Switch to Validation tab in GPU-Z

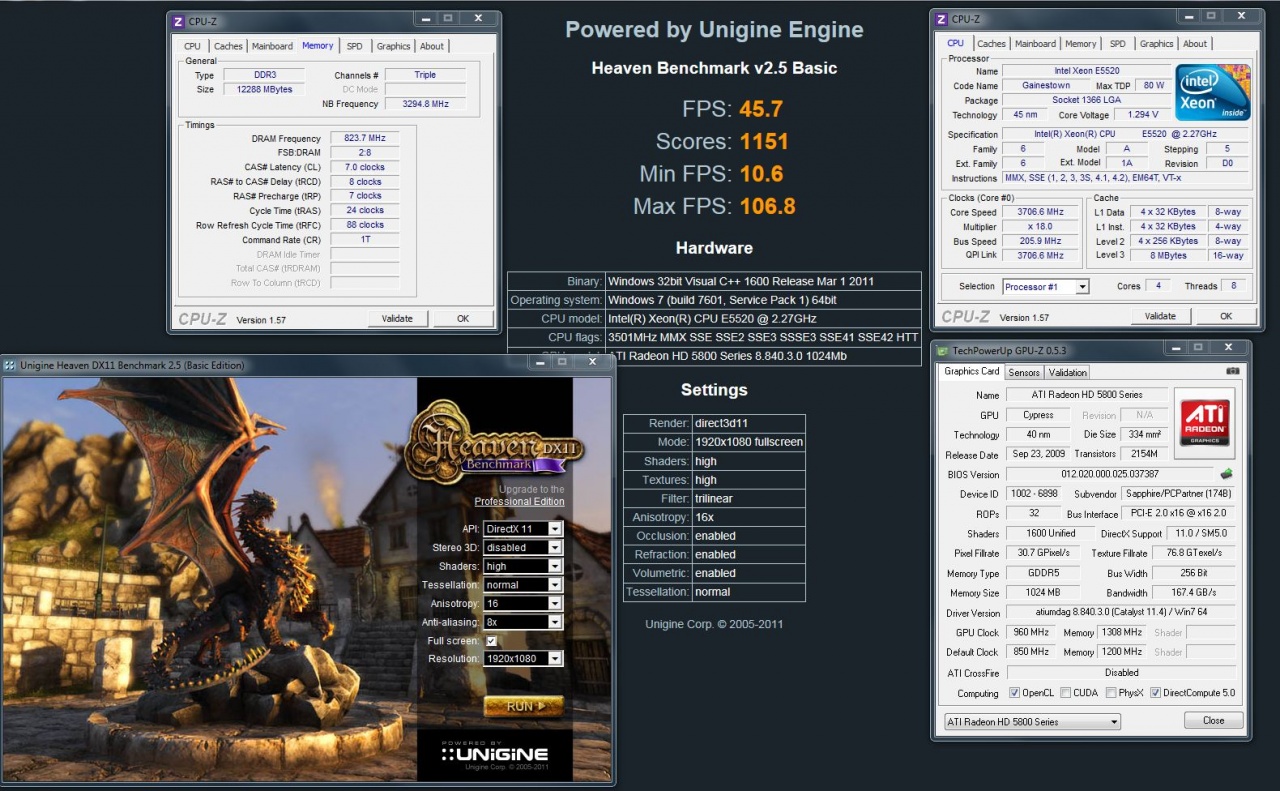[1067, 372]
